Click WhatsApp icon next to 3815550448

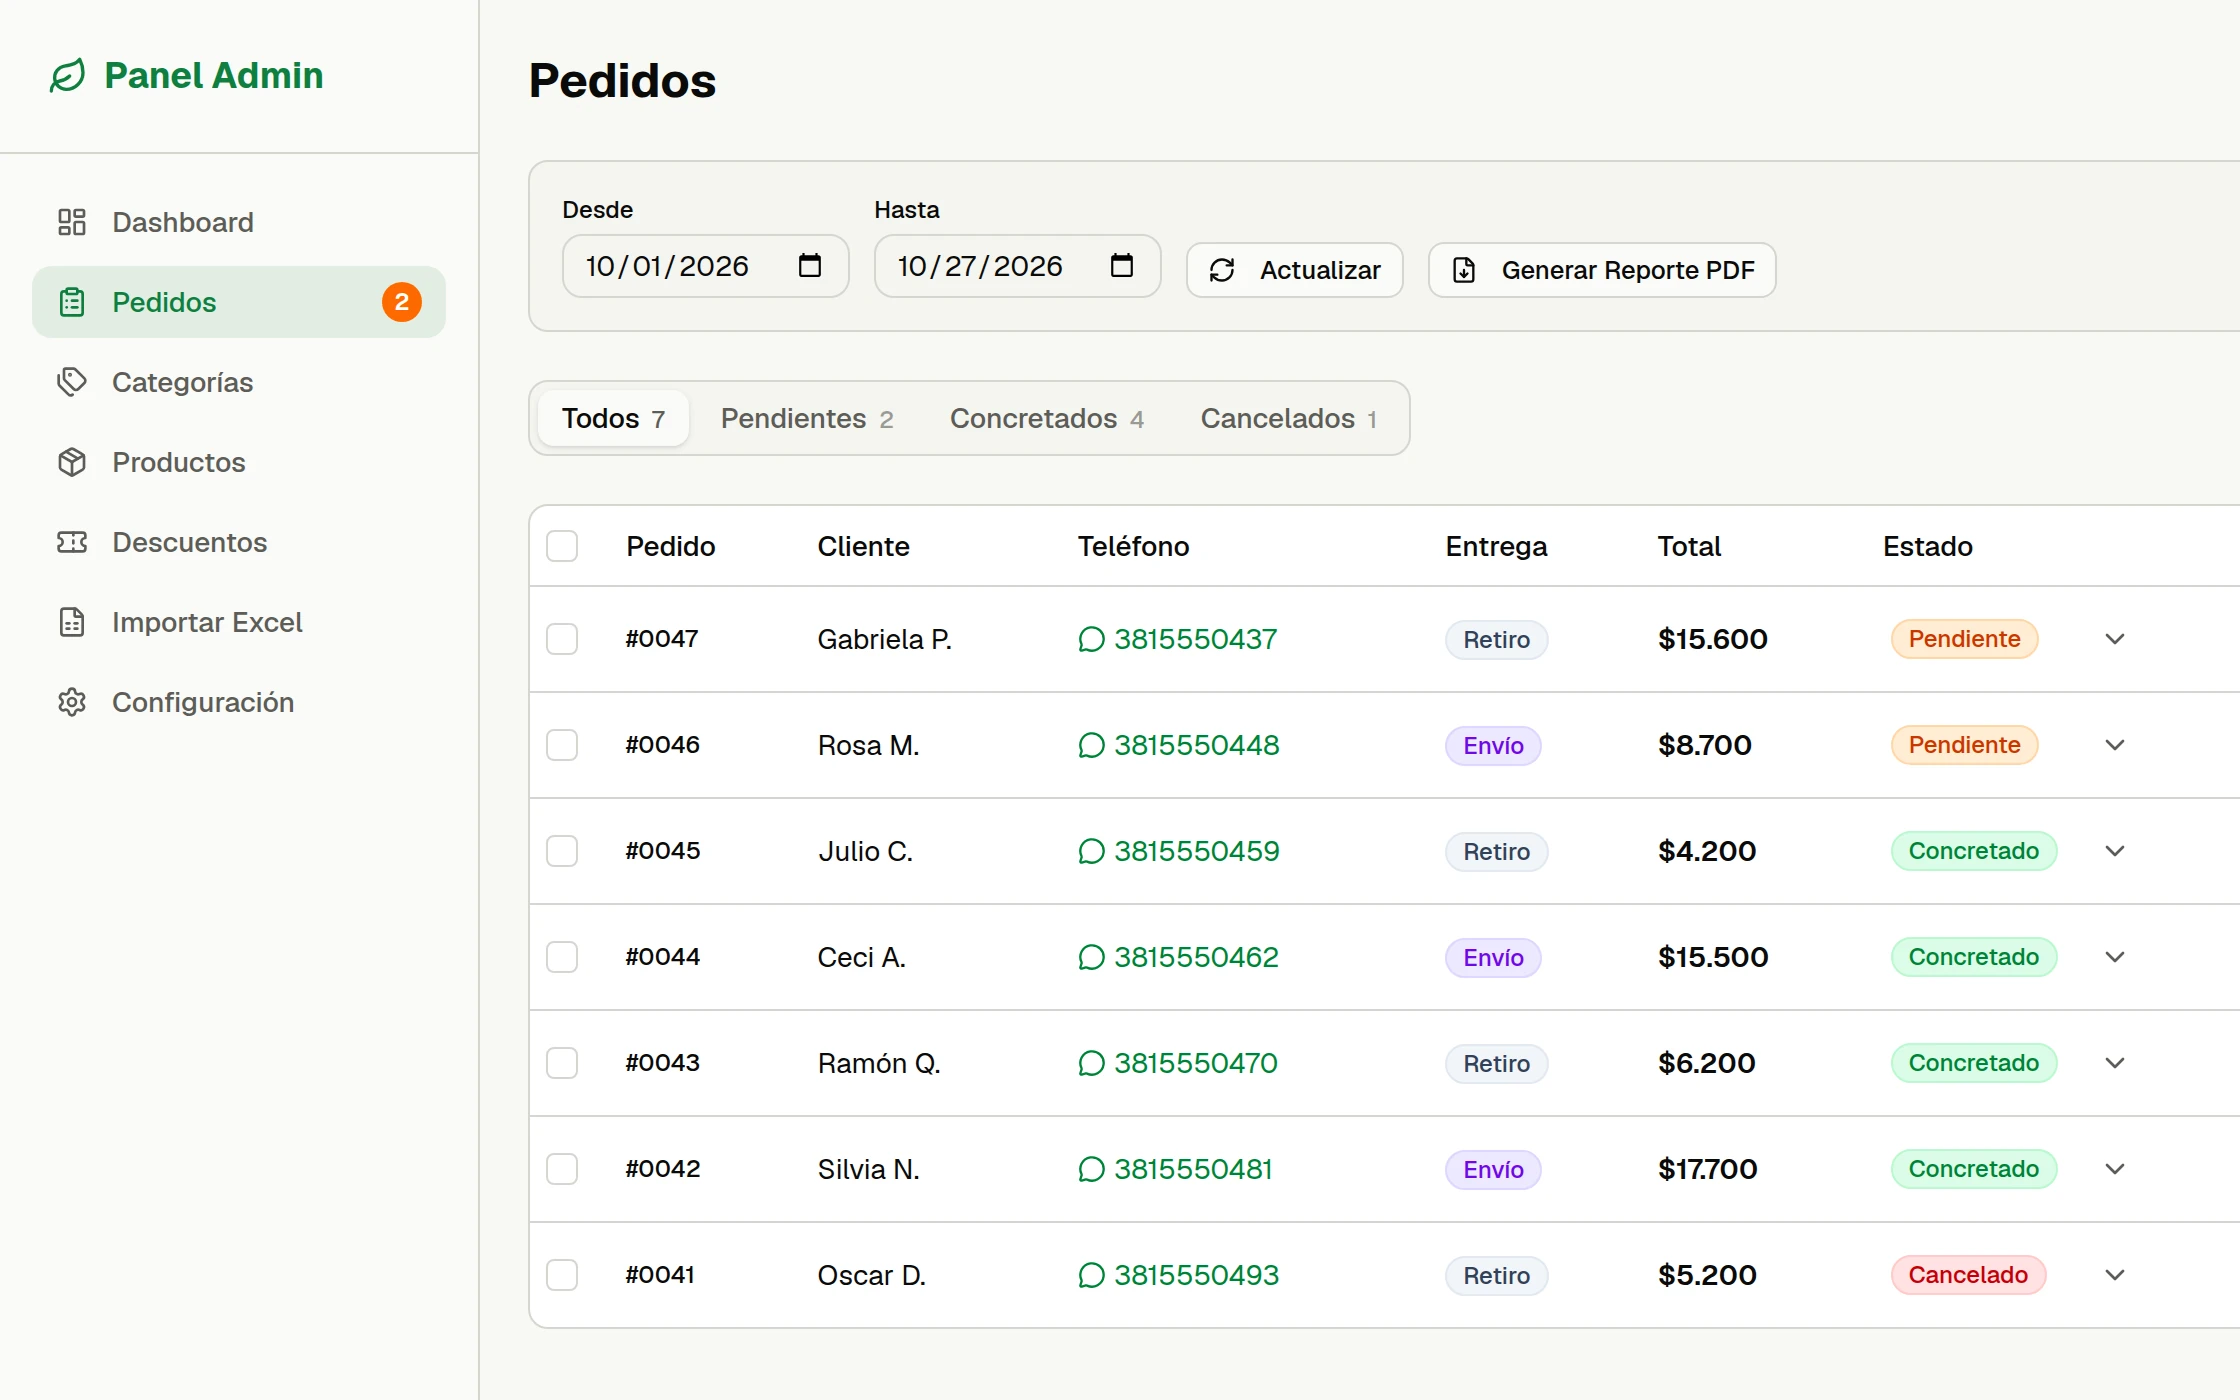point(1091,745)
